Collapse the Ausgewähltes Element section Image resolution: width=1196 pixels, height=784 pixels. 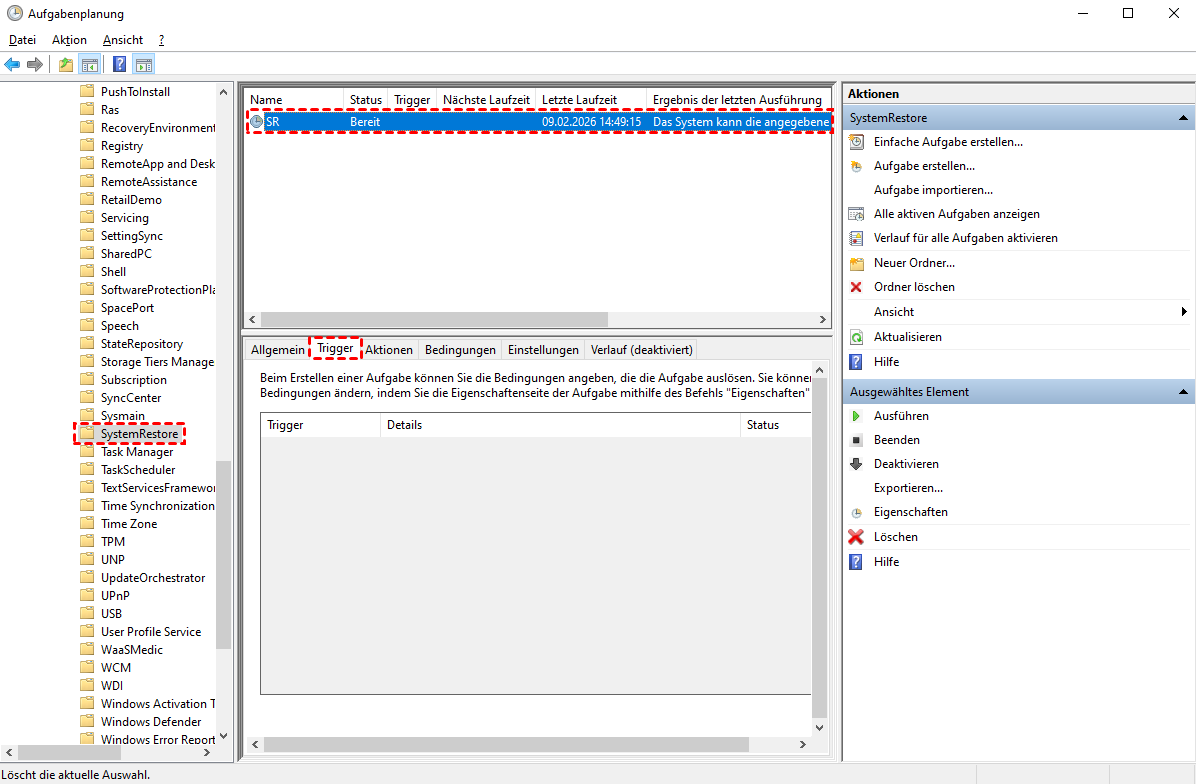[1183, 392]
